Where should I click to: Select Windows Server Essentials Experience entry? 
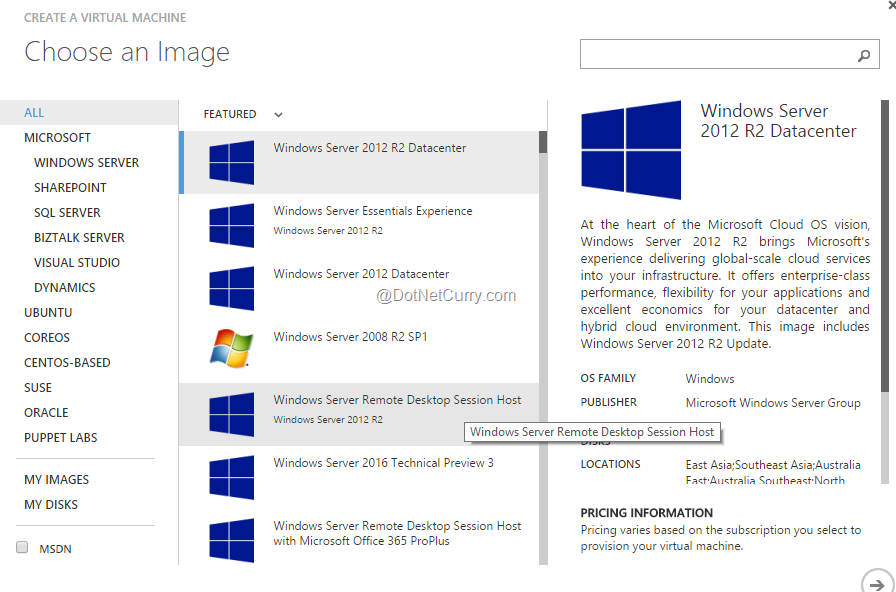pyautogui.click(x=359, y=225)
